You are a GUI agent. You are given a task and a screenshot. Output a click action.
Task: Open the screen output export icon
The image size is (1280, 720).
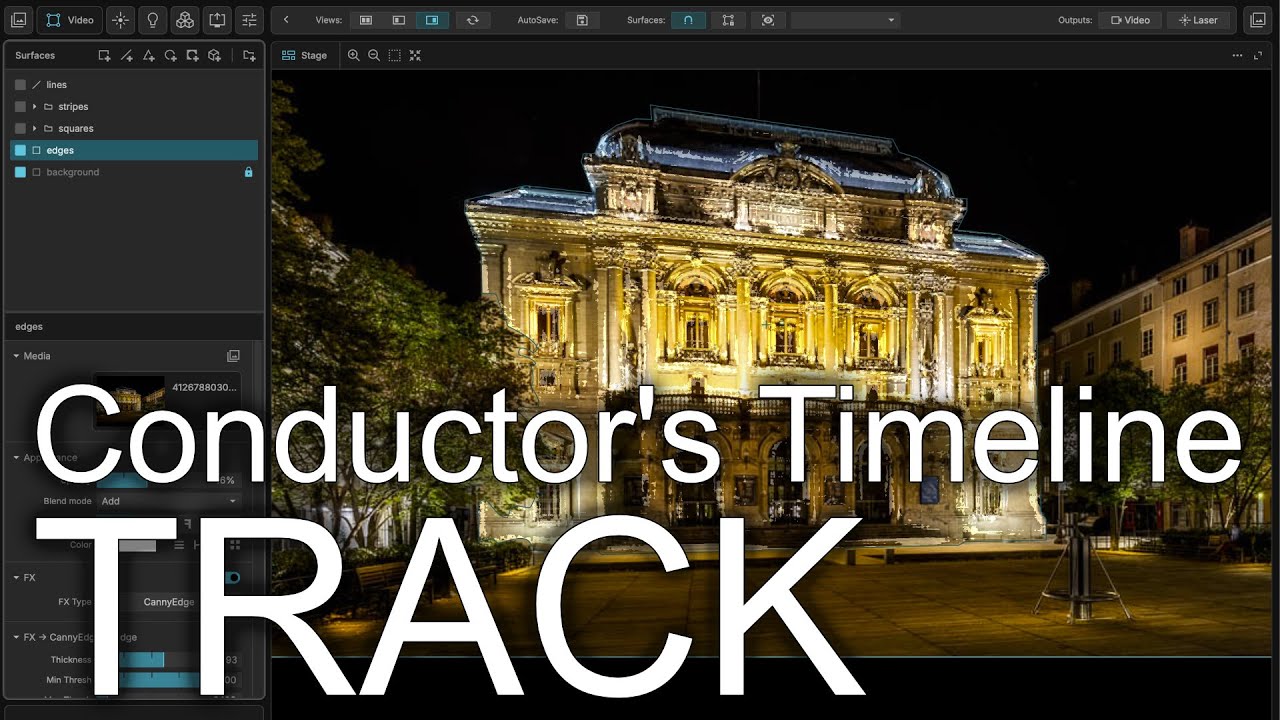217,20
